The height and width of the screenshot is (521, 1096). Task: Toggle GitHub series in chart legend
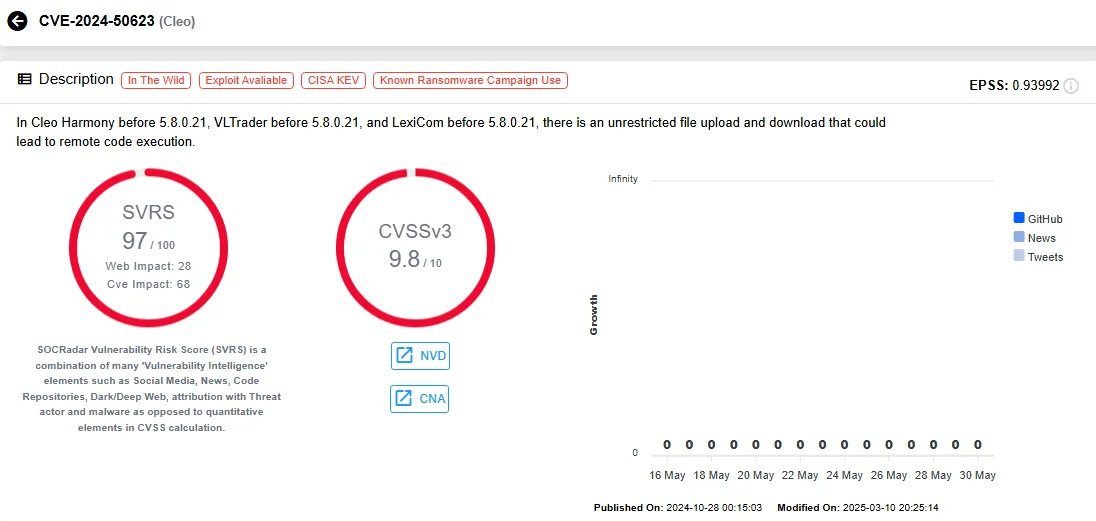(x=1037, y=219)
